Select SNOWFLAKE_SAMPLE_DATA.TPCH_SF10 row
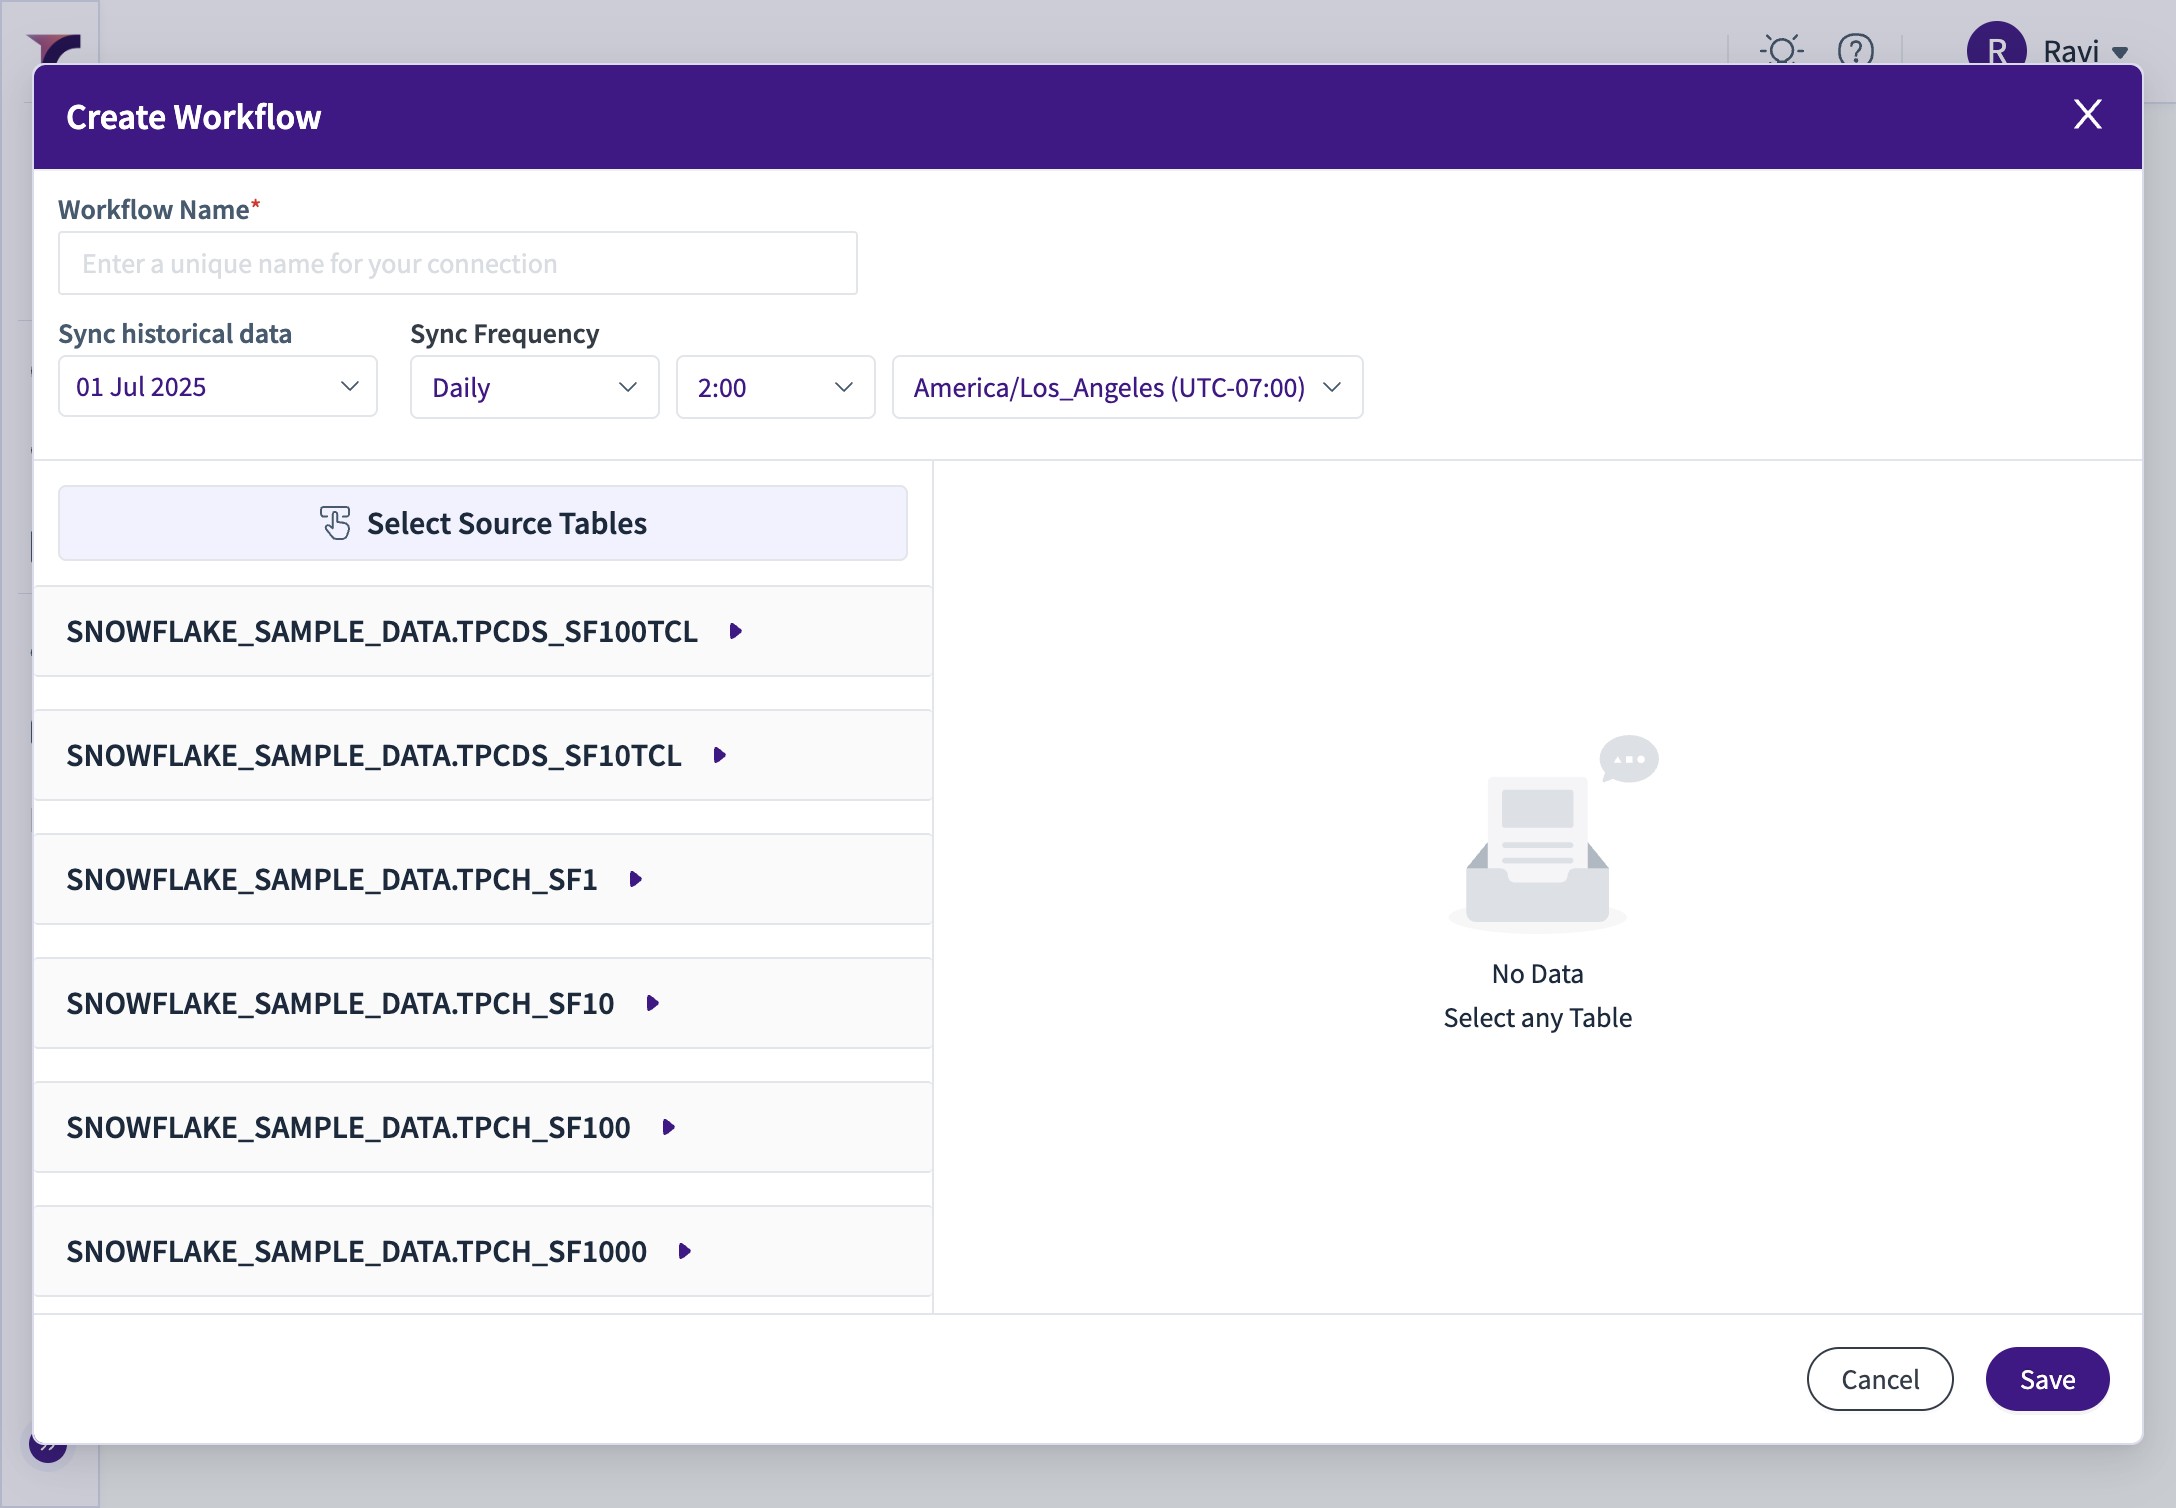The height and width of the screenshot is (1508, 2176). point(340,1004)
